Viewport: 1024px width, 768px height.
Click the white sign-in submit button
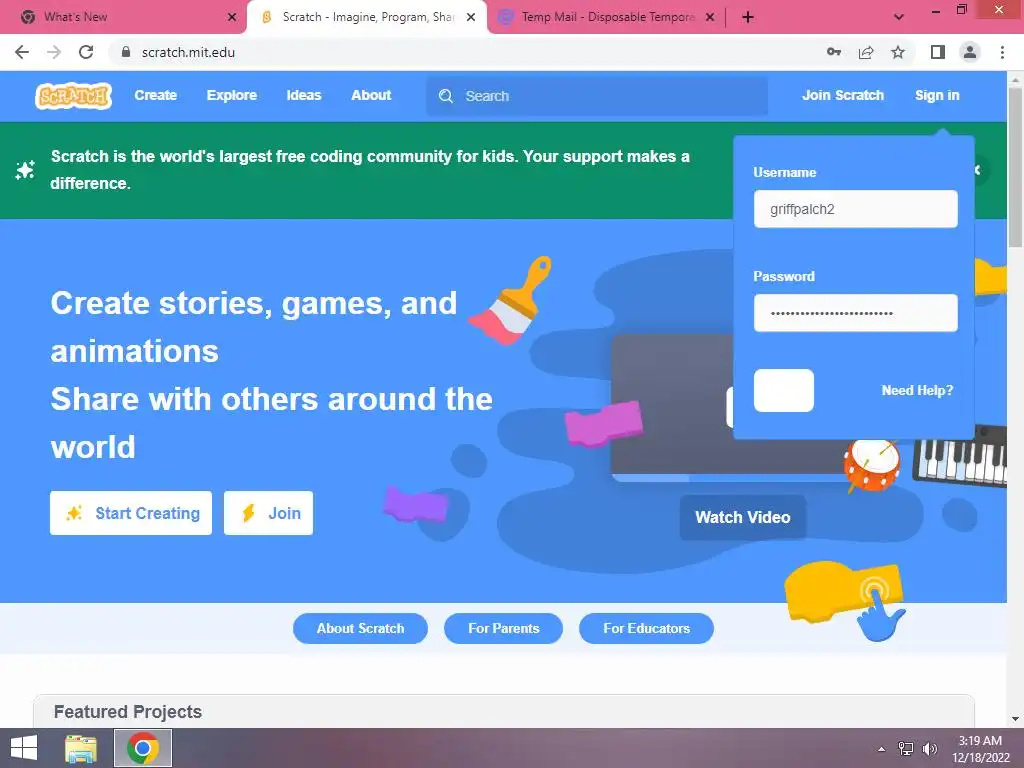point(784,391)
